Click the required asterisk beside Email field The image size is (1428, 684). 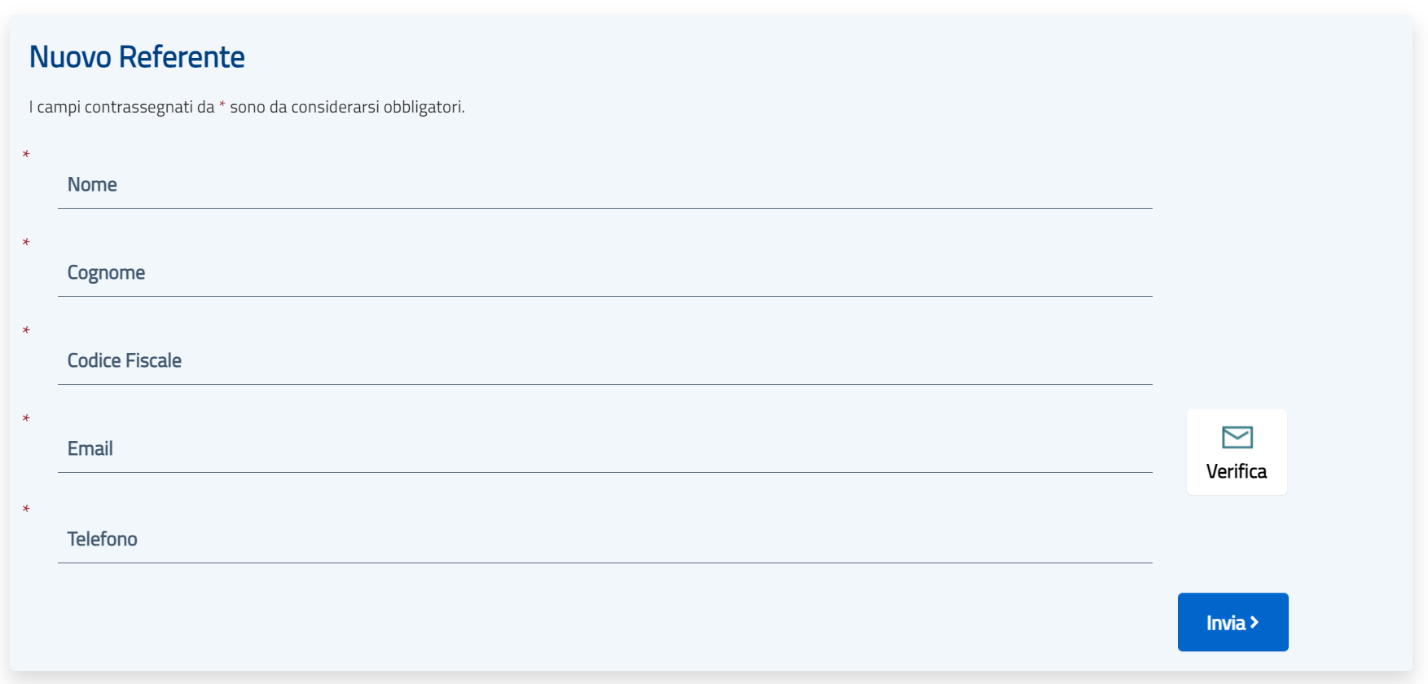(26, 419)
